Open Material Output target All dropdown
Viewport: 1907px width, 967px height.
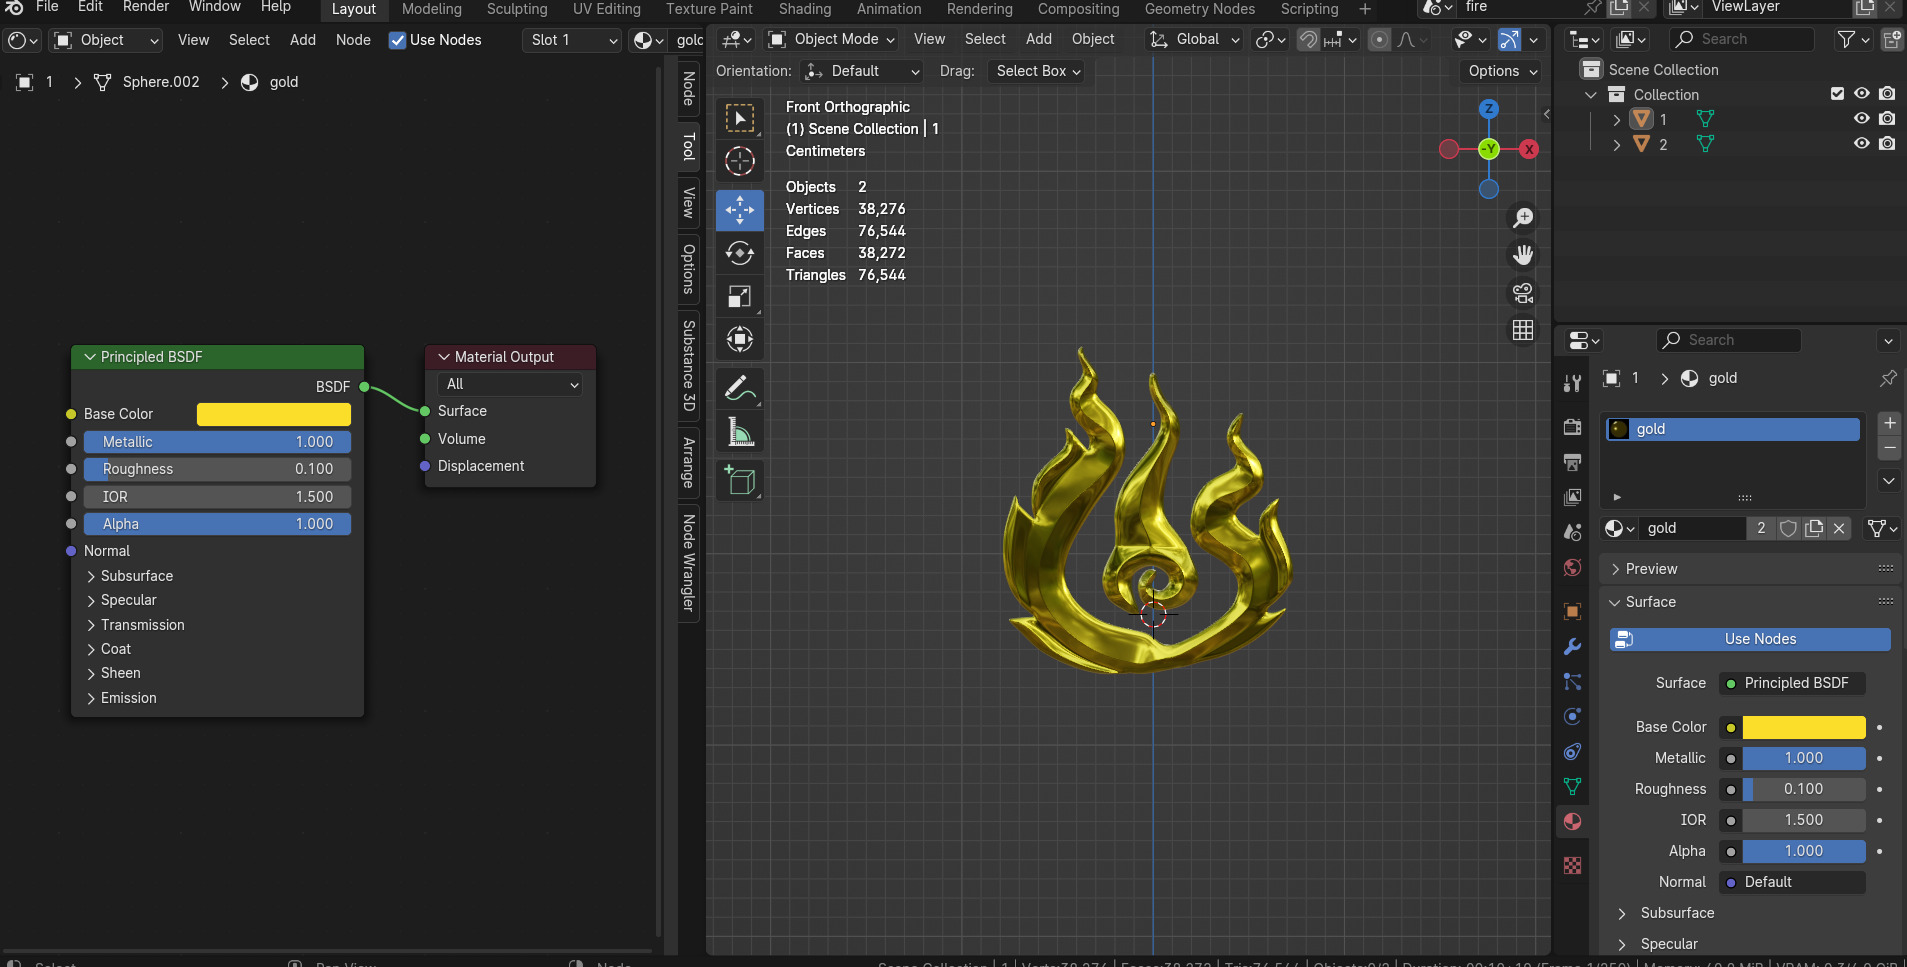click(x=511, y=384)
